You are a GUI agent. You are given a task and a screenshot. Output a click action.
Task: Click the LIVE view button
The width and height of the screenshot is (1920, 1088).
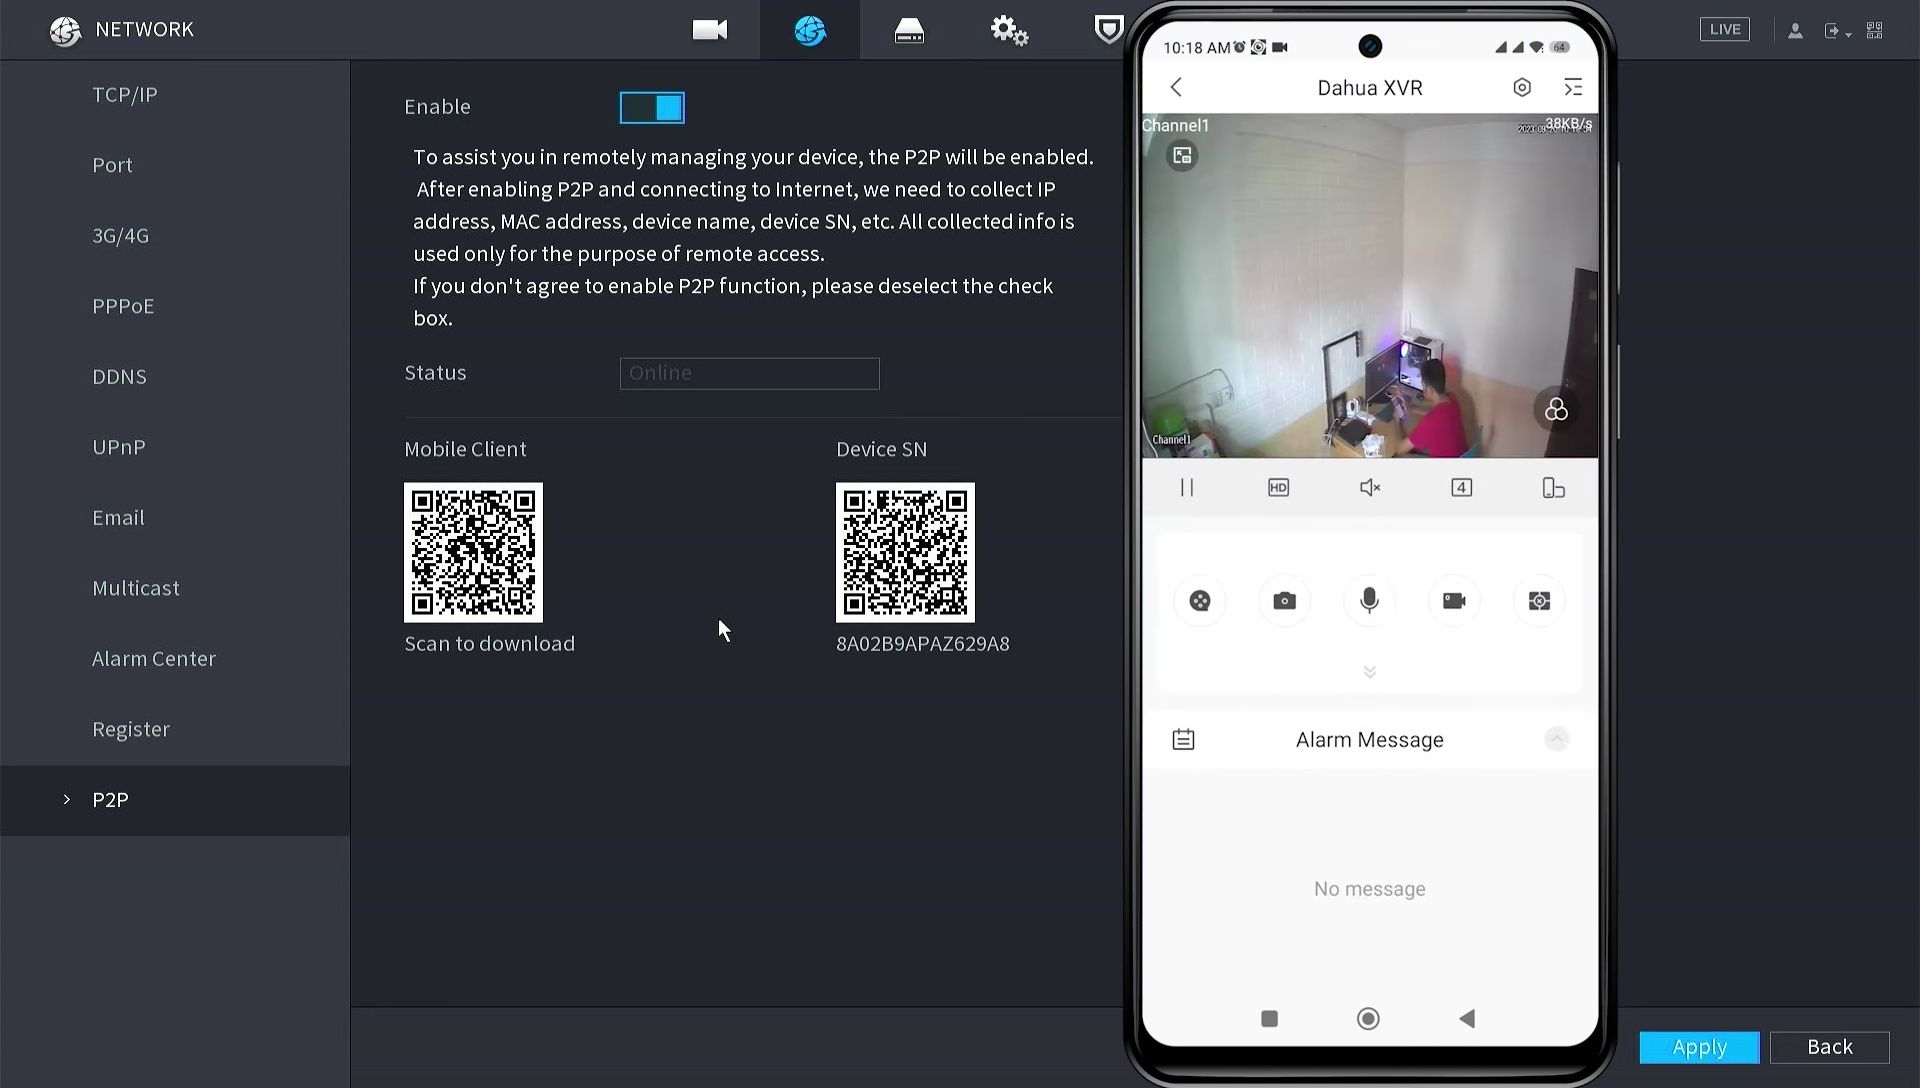click(x=1725, y=29)
